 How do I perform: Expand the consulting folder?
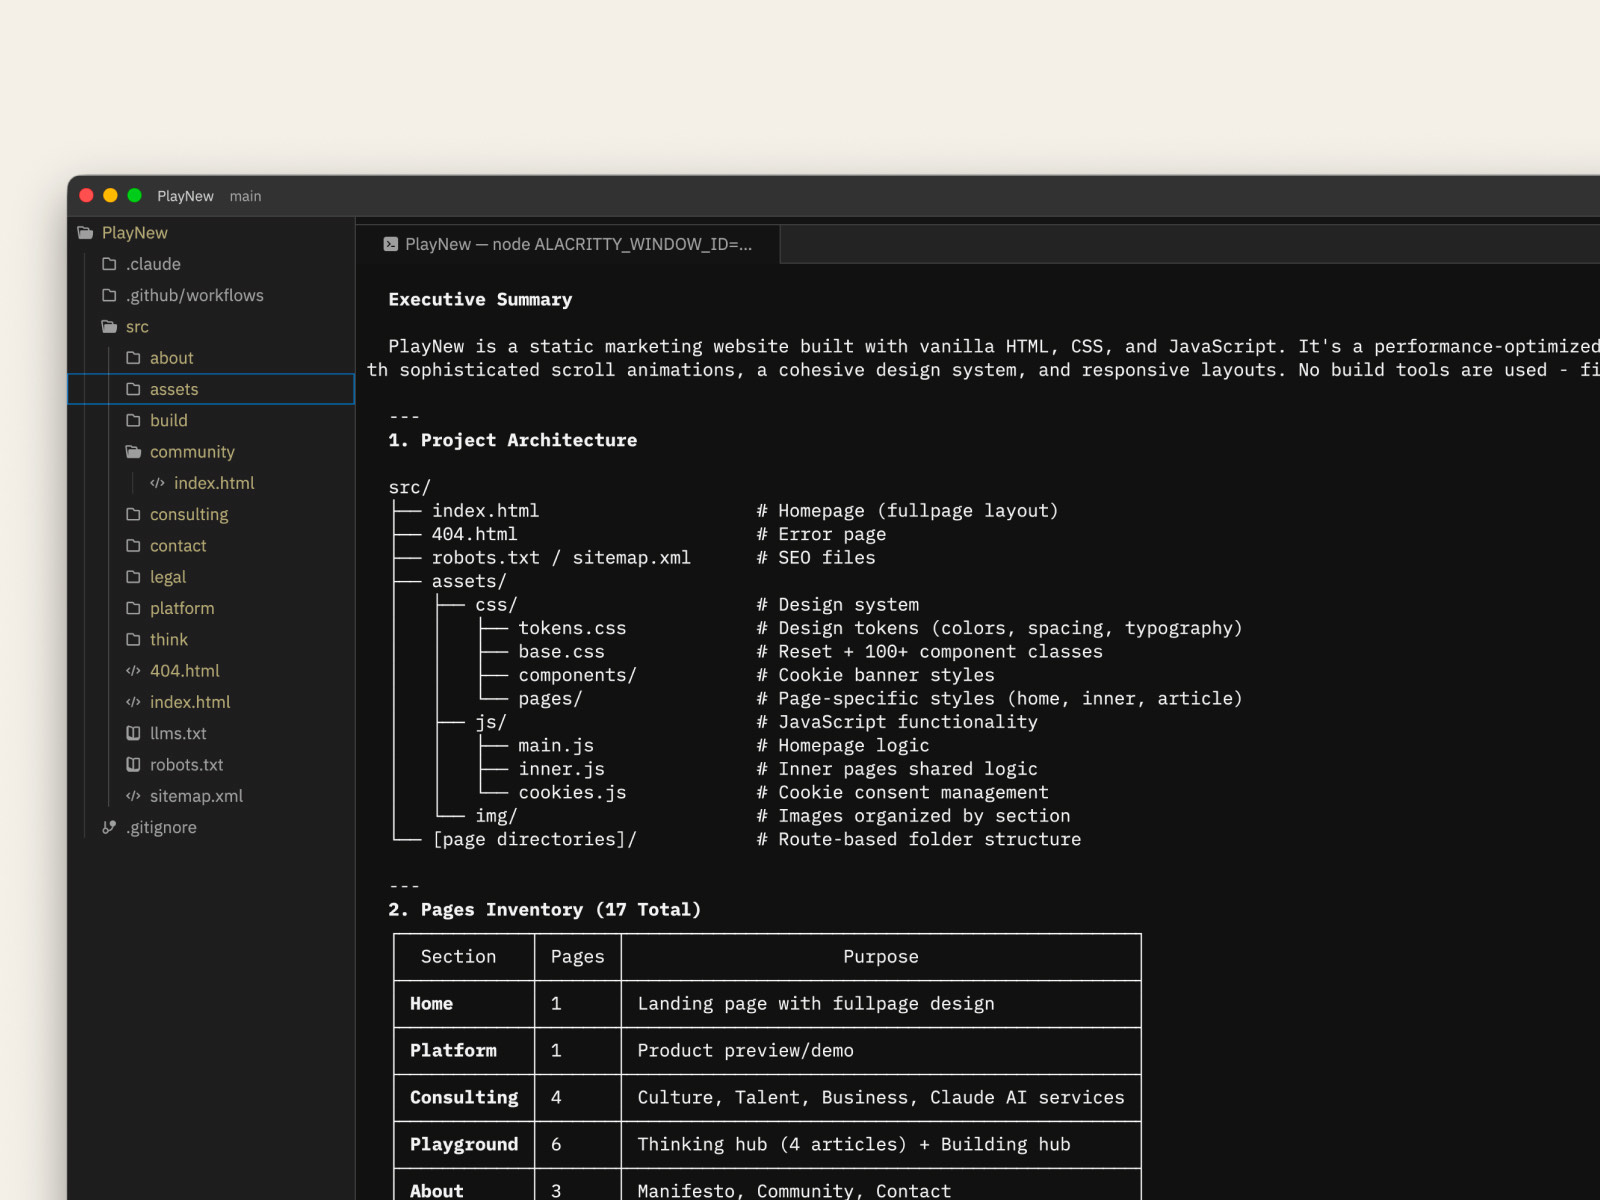click(x=188, y=514)
